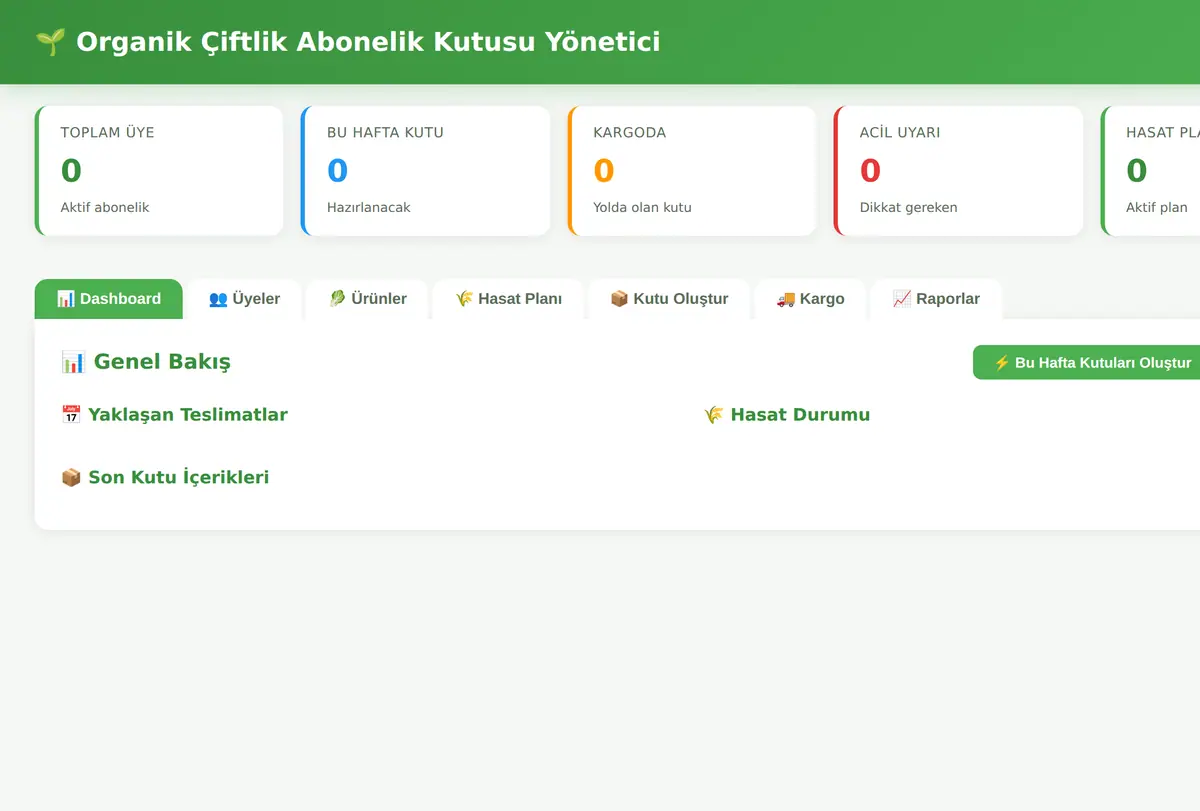The height and width of the screenshot is (811, 1200).
Task: Click the calendar icon beside Yaklaşan Teslimatlar
Action: point(71,415)
